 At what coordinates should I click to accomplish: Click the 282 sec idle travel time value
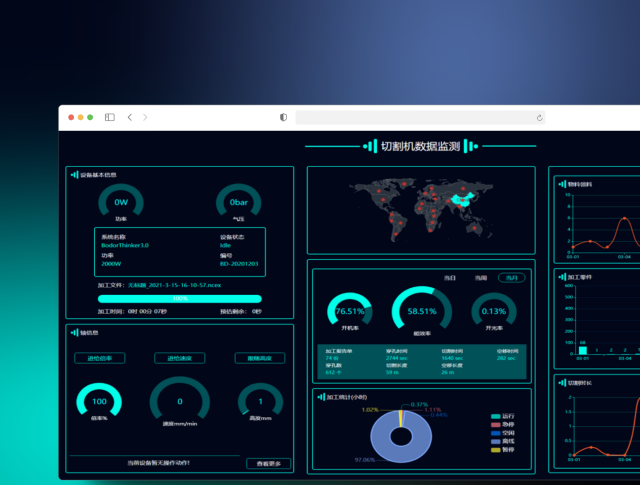tap(506, 358)
